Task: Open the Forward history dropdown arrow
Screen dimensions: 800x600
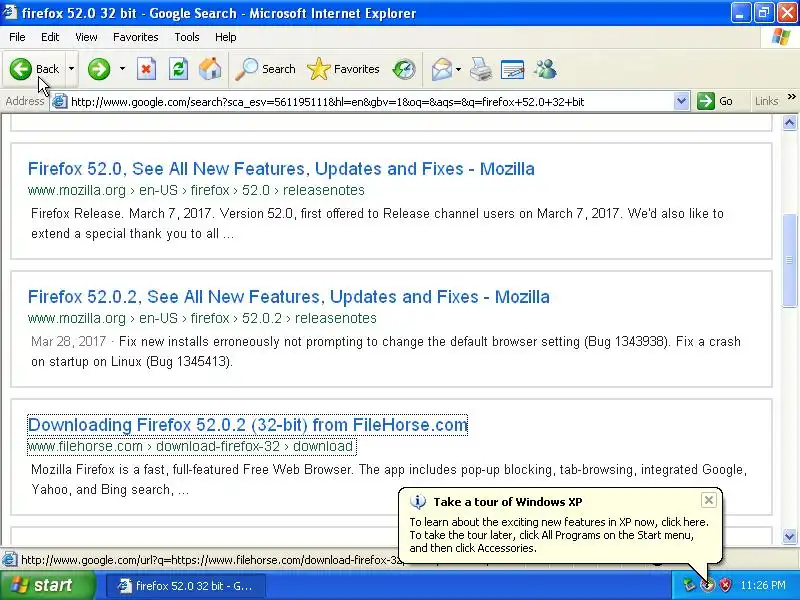Action: [x=122, y=69]
